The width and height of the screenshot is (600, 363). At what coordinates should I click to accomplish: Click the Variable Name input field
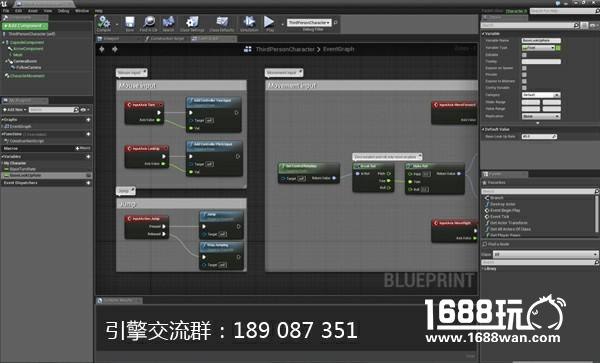pyautogui.click(x=541, y=40)
